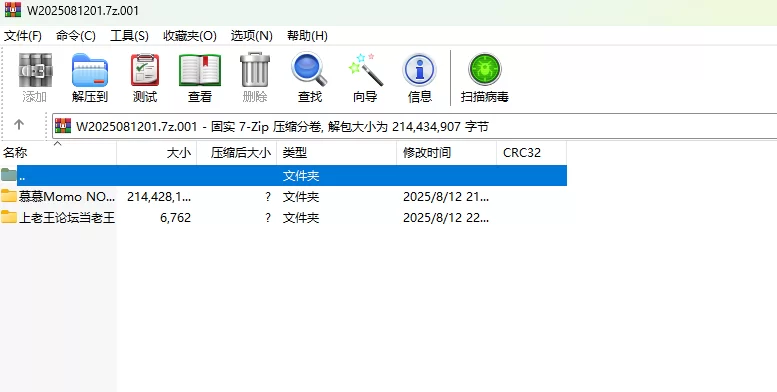Go up one level with arrow button
777x392 pixels.
click(x=19, y=124)
